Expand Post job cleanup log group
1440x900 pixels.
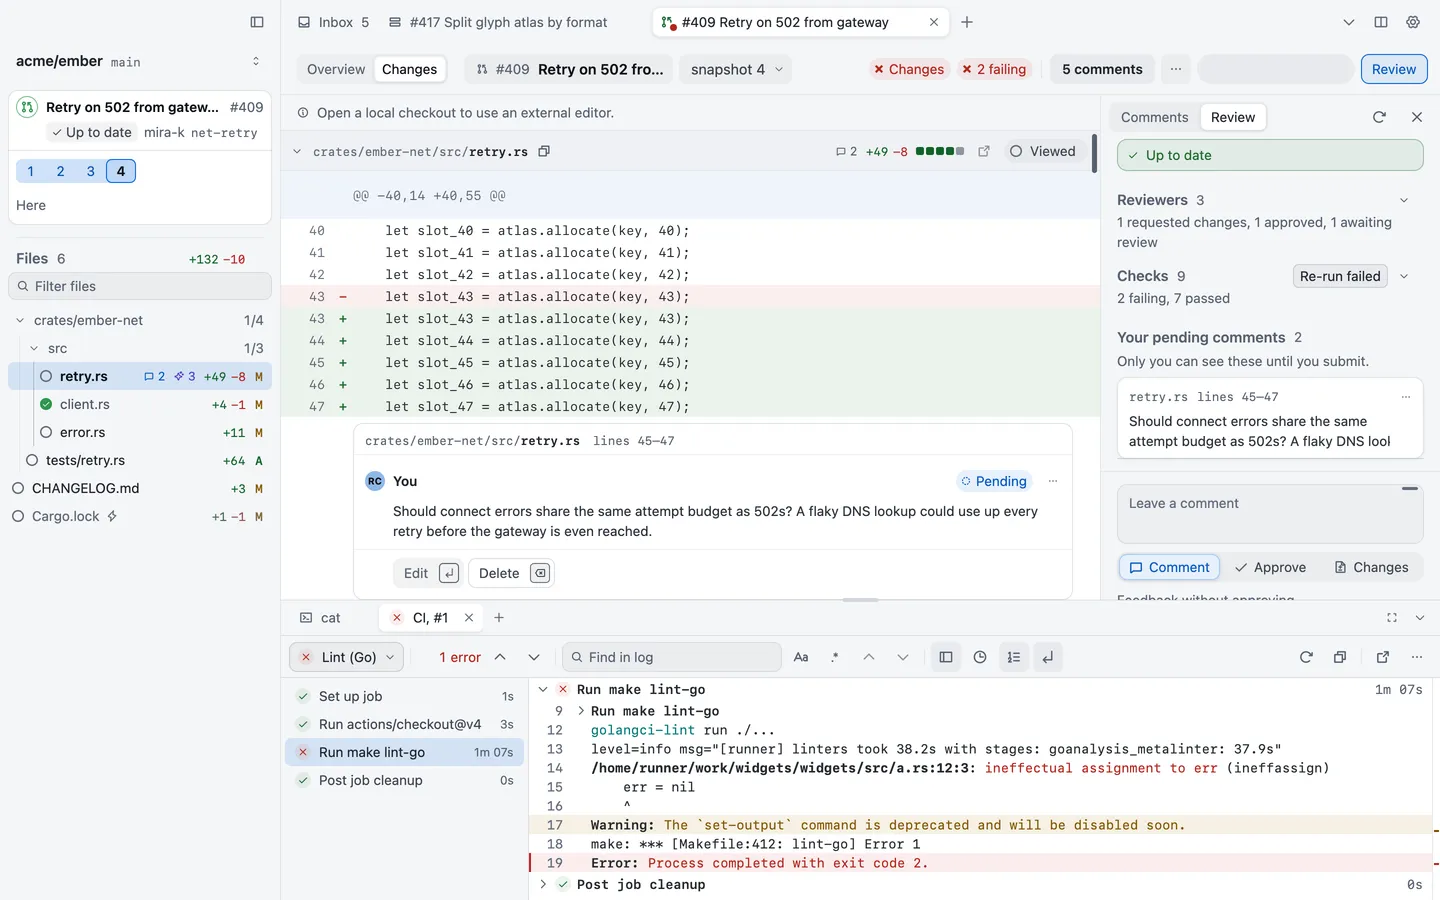543,885
